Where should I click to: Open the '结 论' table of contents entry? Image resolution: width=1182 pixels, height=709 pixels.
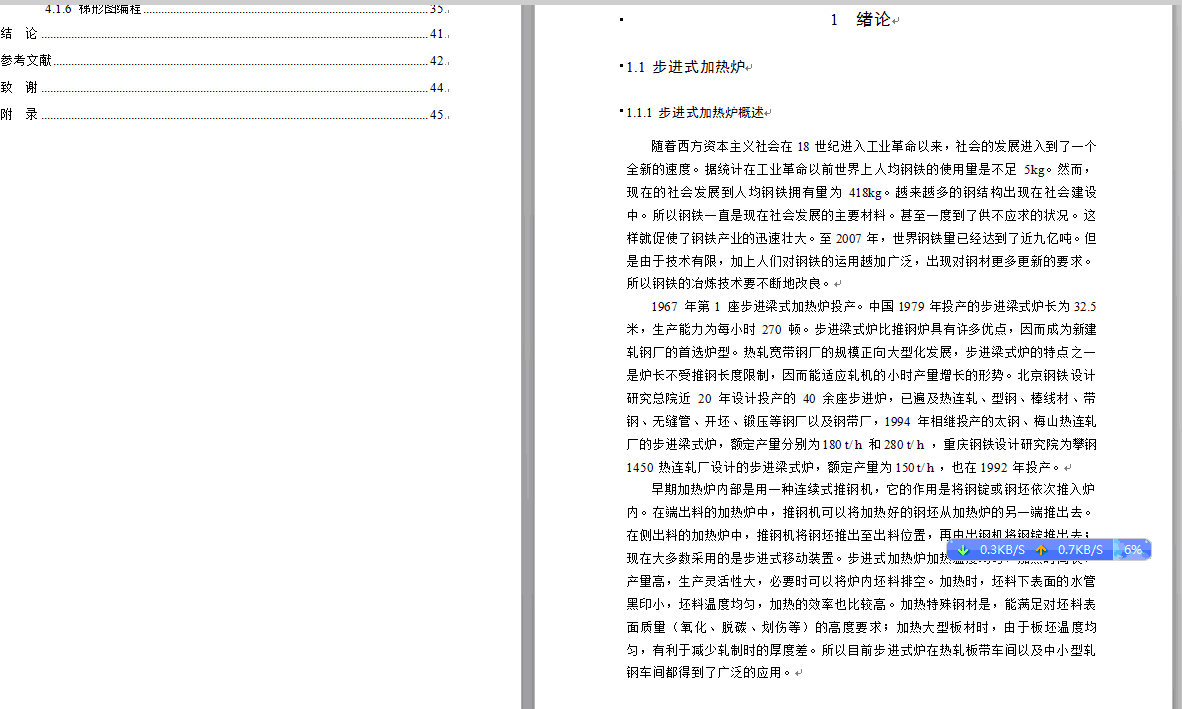point(225,34)
